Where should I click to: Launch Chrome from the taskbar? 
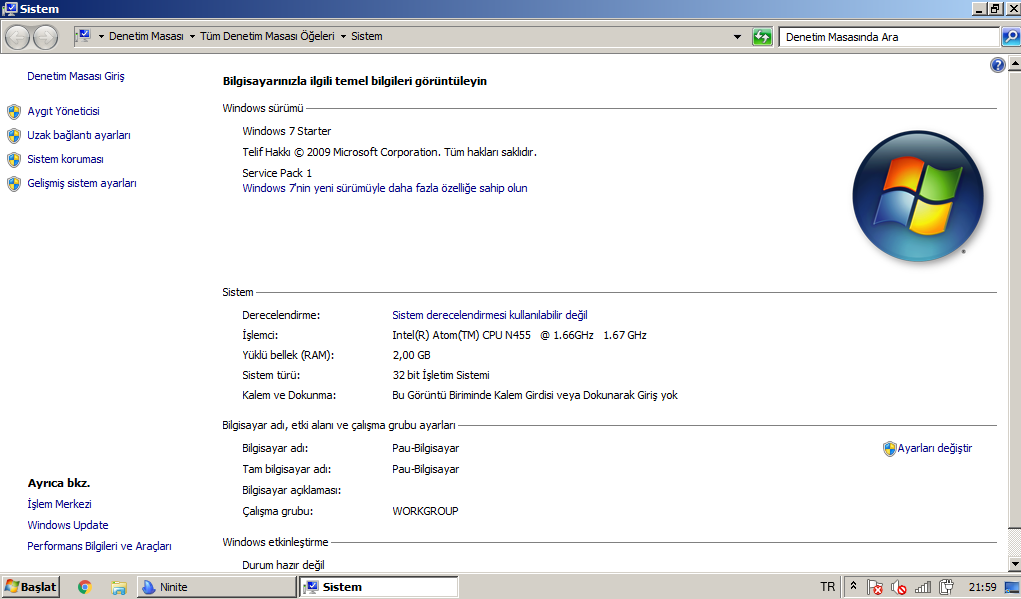coord(84,587)
